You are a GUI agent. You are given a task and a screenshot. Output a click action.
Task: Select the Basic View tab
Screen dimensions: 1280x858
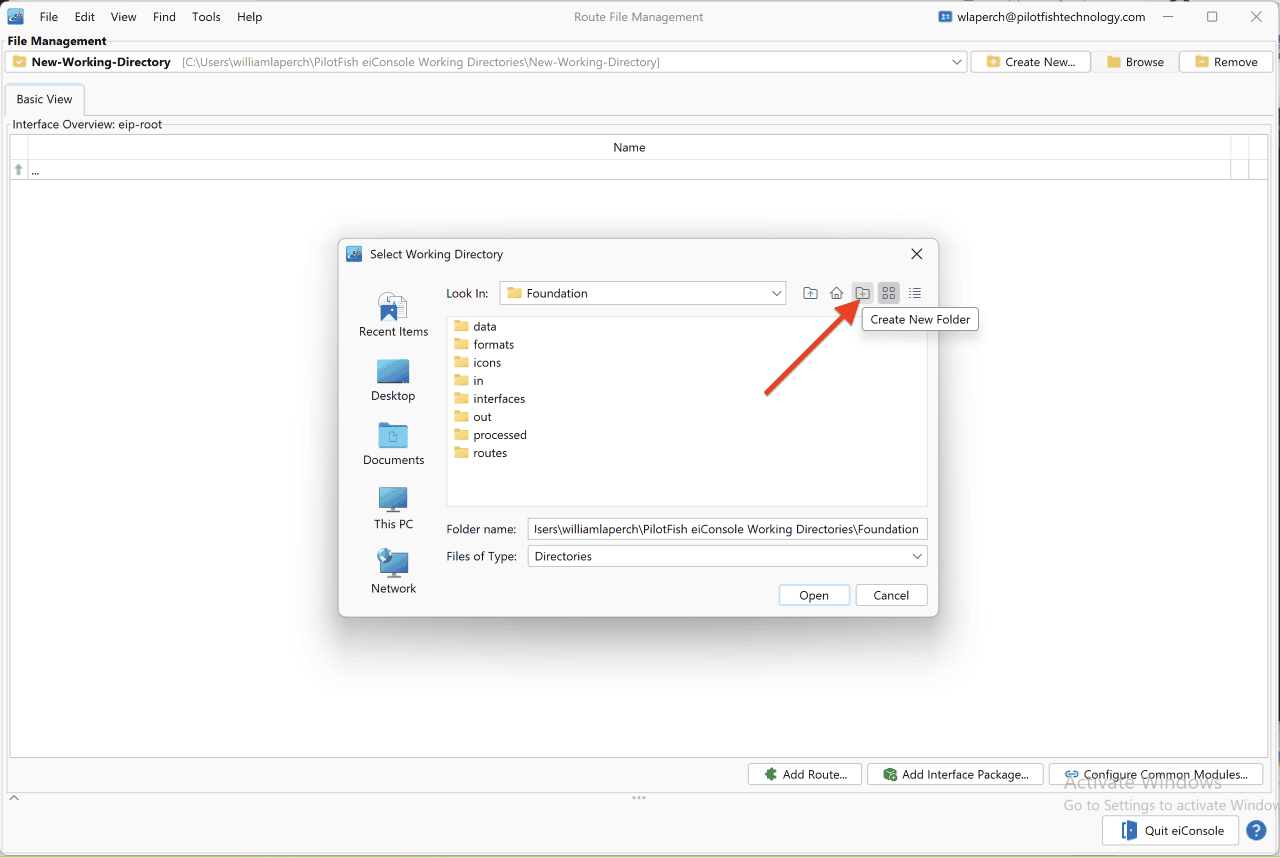(x=45, y=99)
